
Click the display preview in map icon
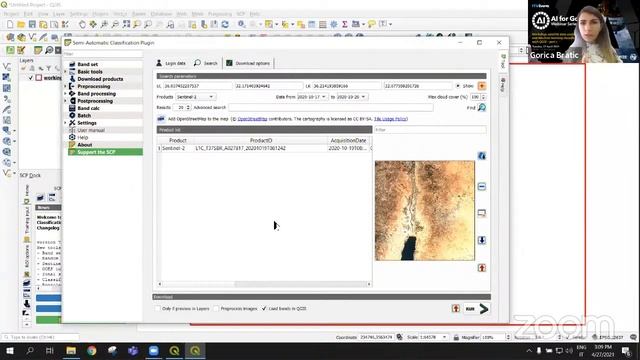[482, 213]
